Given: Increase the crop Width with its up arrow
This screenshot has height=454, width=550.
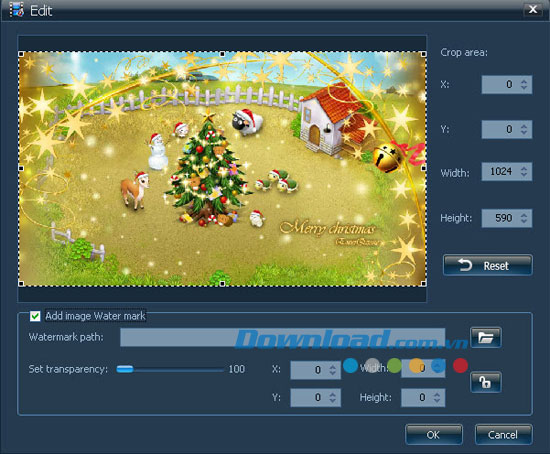Looking at the screenshot, I should click(x=524, y=168).
